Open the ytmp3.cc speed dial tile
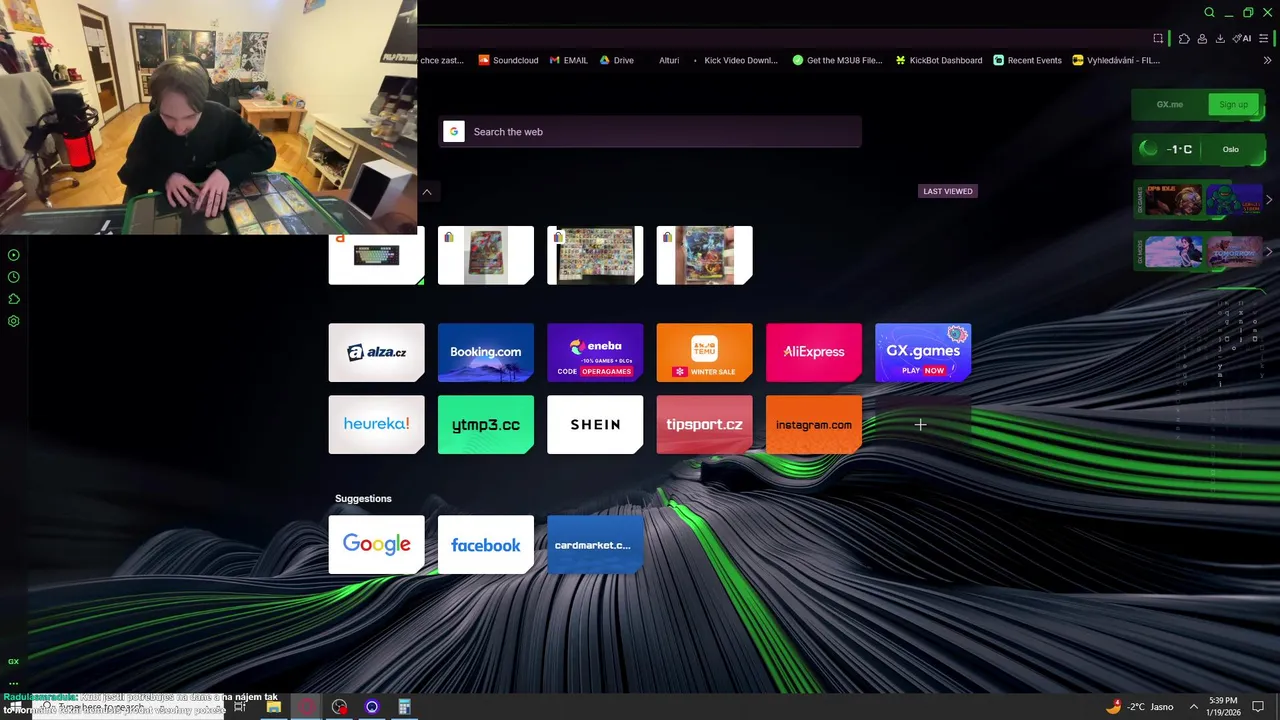 (485, 424)
